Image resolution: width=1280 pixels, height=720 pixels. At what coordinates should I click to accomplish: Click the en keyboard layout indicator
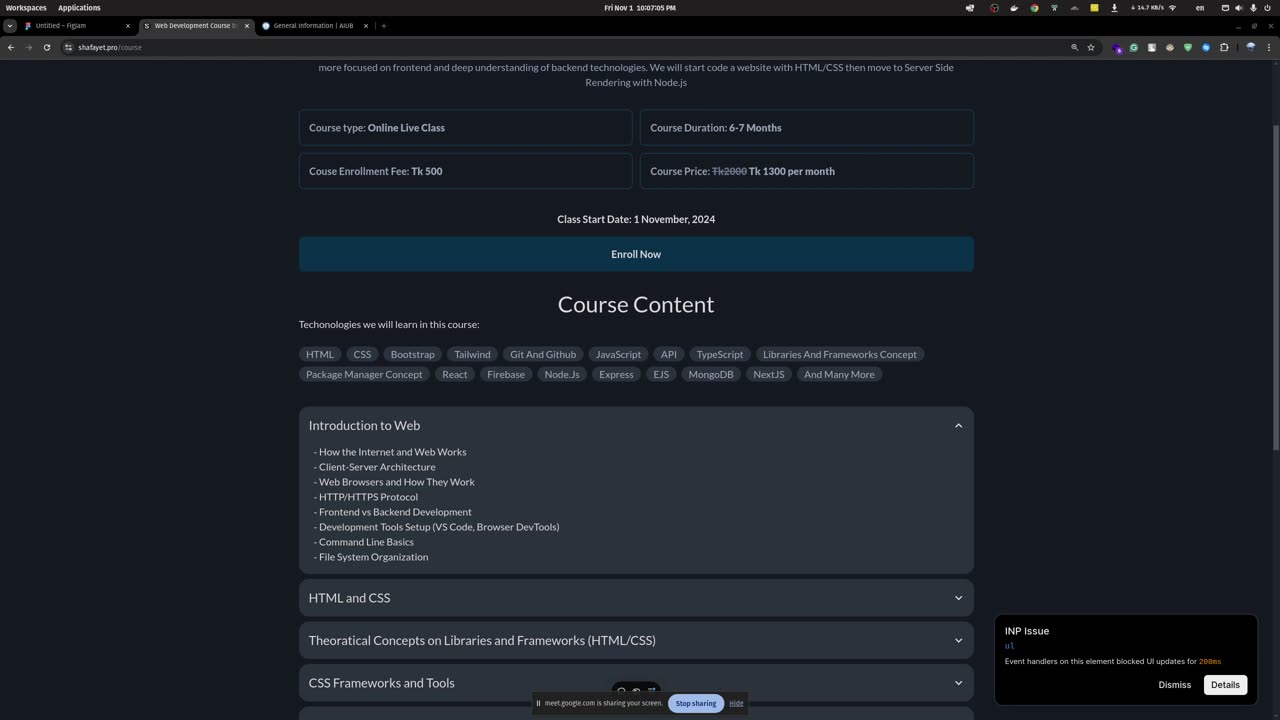point(1200,8)
